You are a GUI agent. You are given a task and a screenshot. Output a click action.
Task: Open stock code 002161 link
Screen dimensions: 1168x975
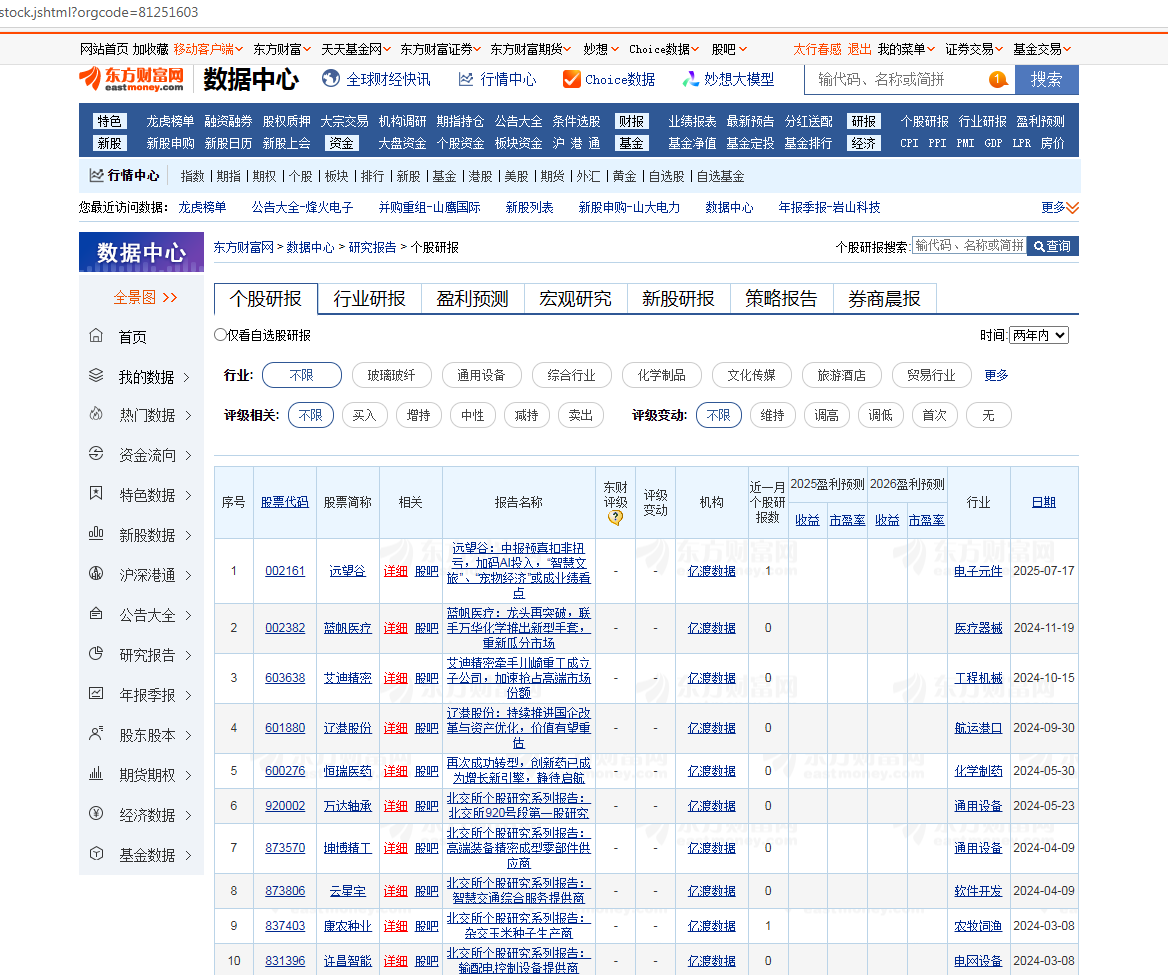pyautogui.click(x=285, y=571)
